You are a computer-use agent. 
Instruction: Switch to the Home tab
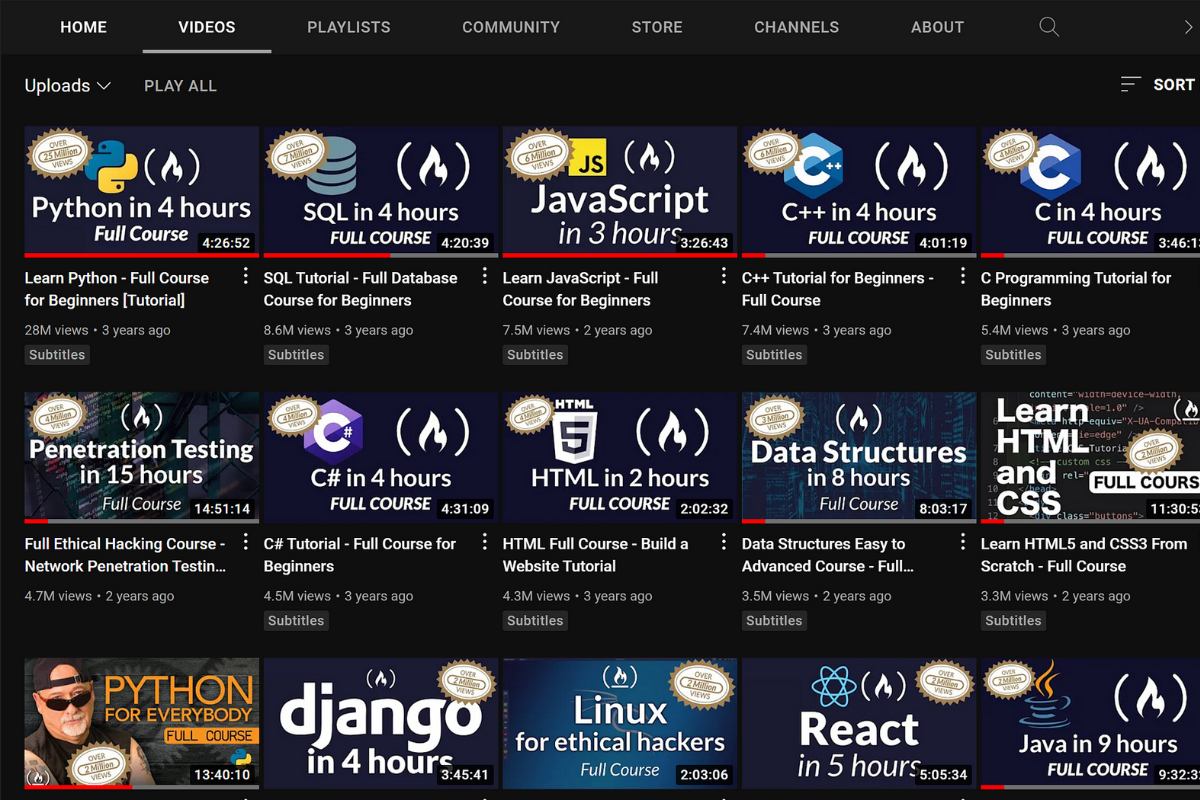(x=83, y=27)
